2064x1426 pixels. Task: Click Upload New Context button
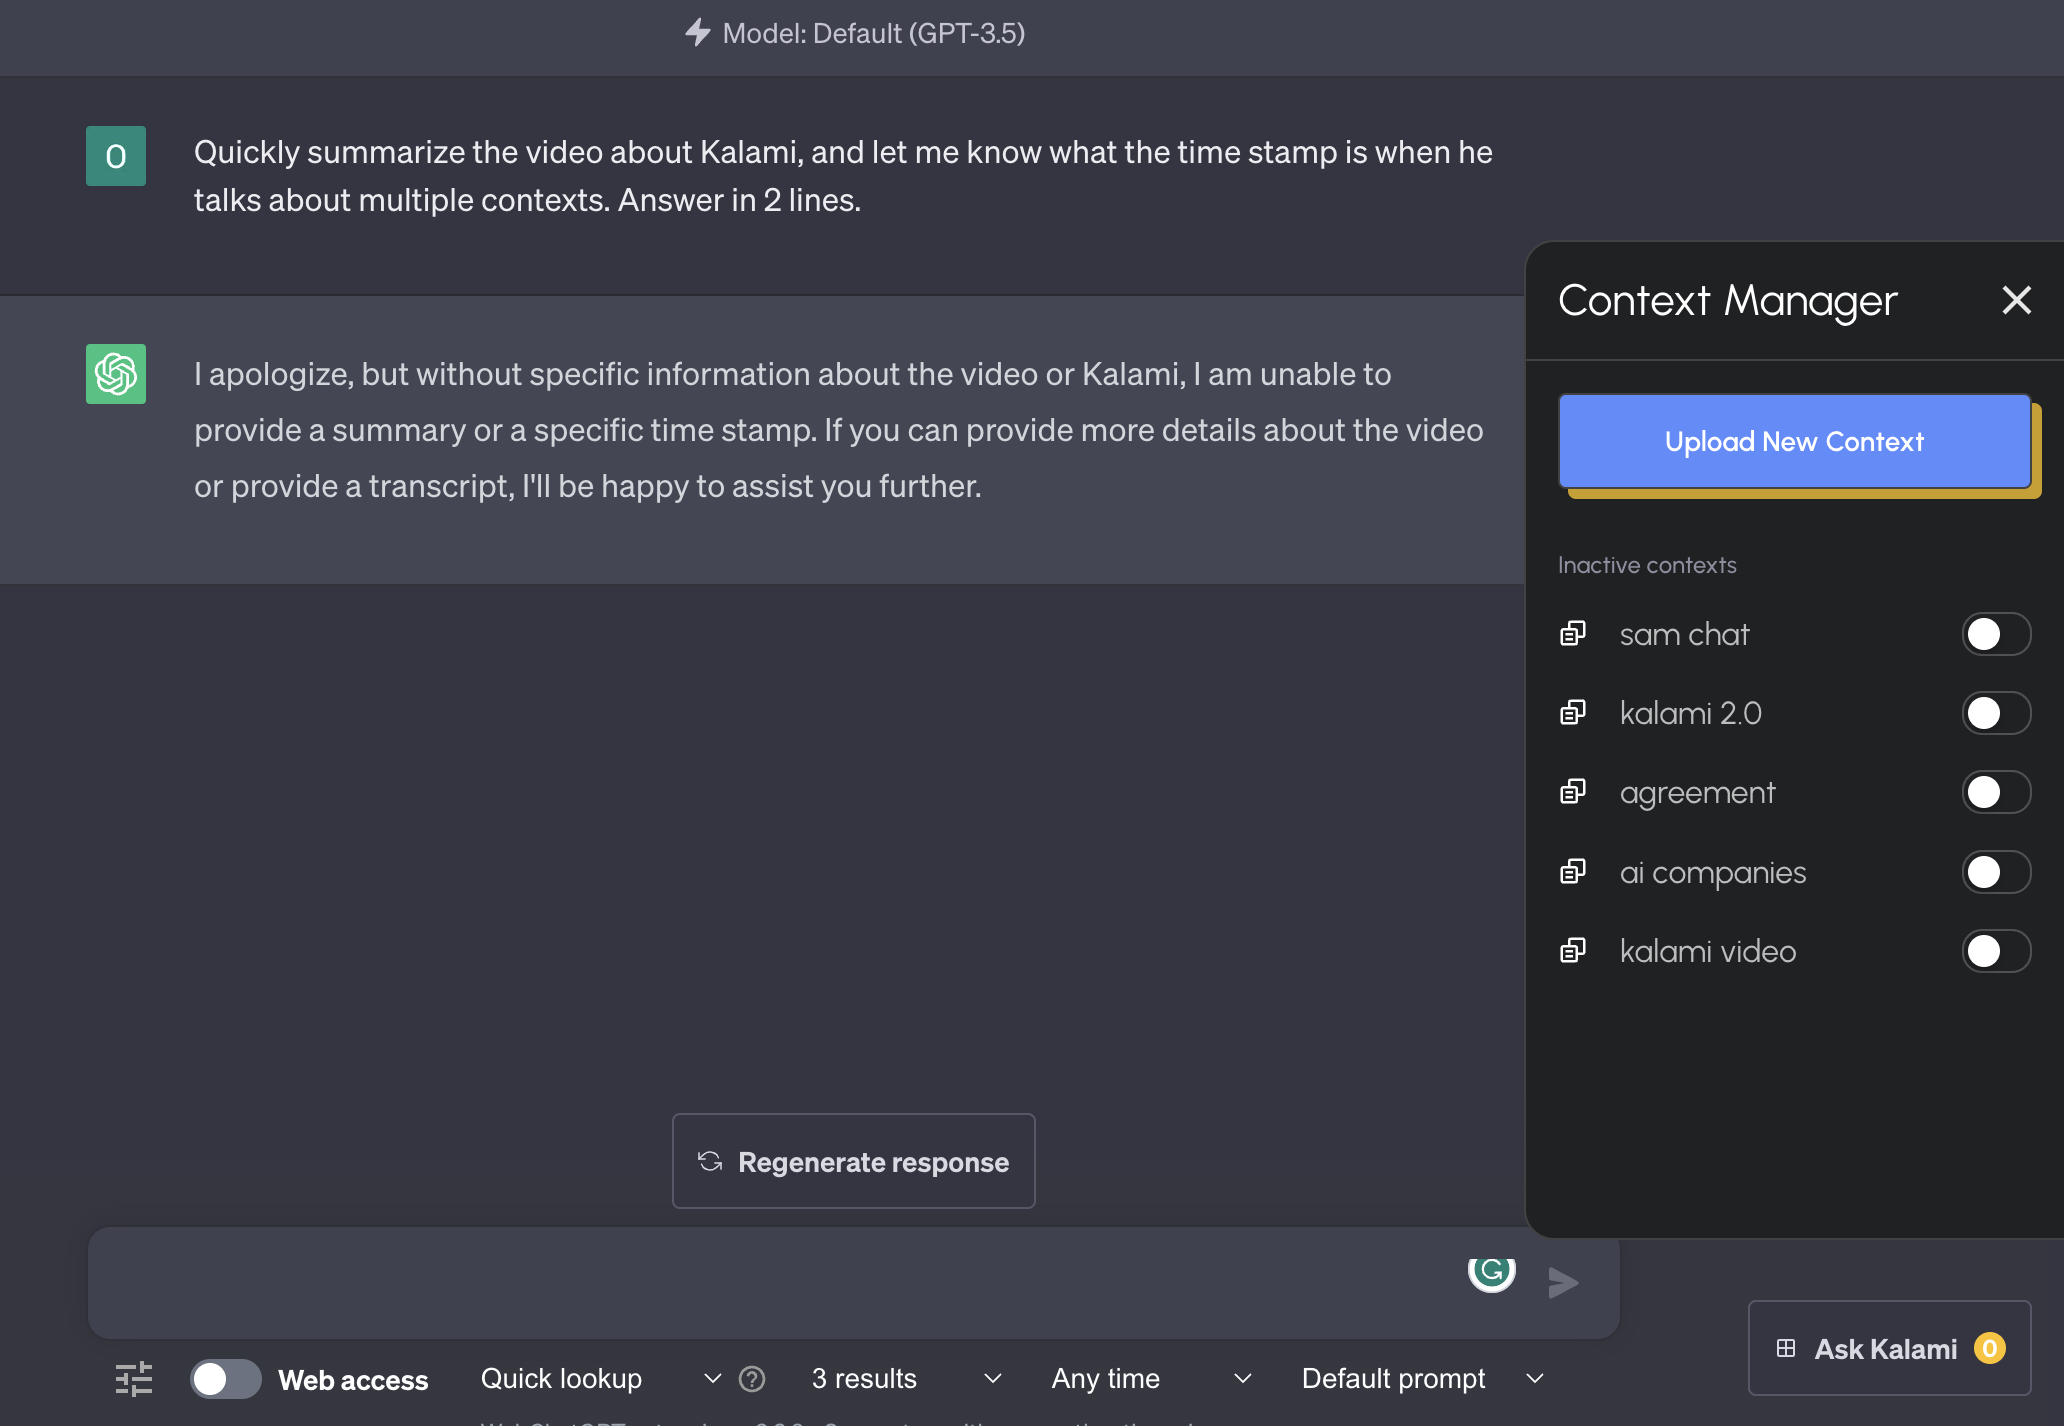(1794, 441)
